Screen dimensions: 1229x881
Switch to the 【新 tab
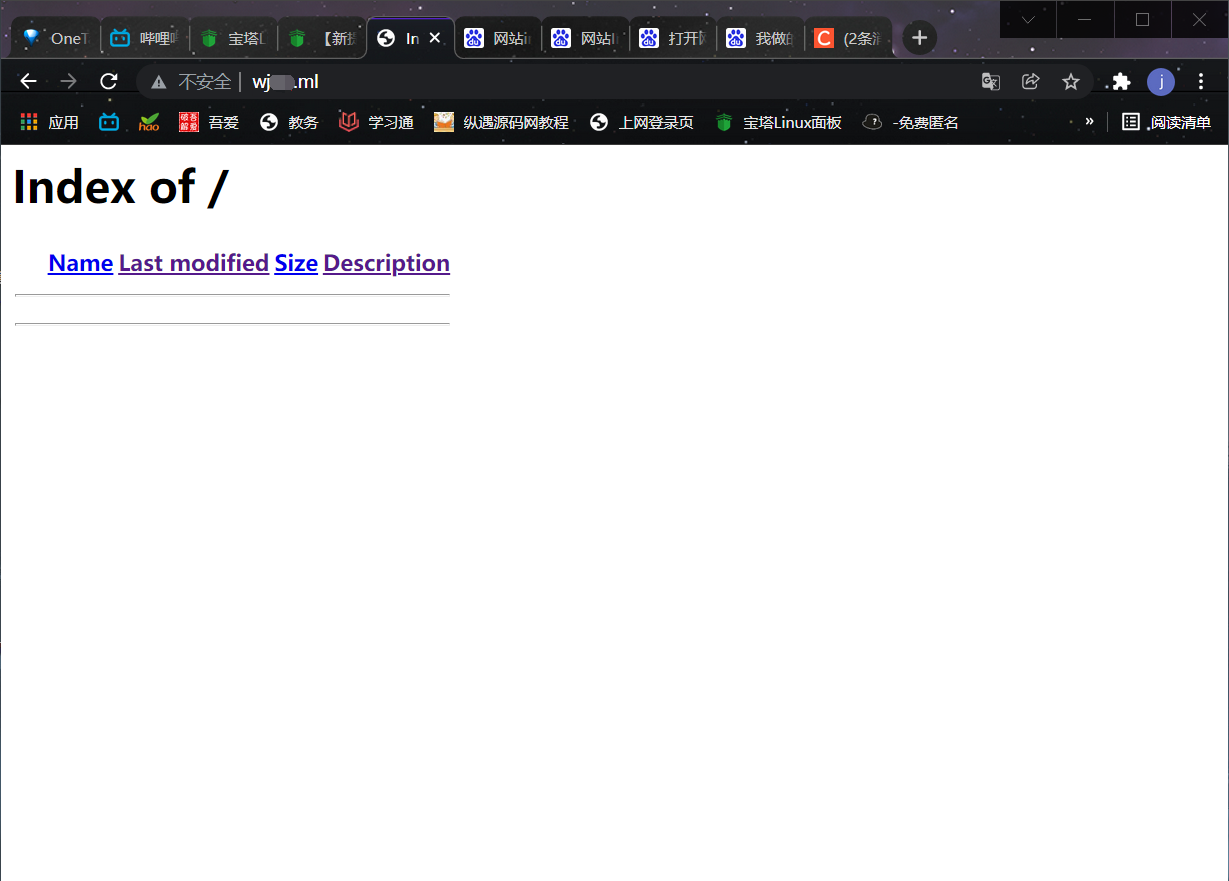(x=322, y=38)
